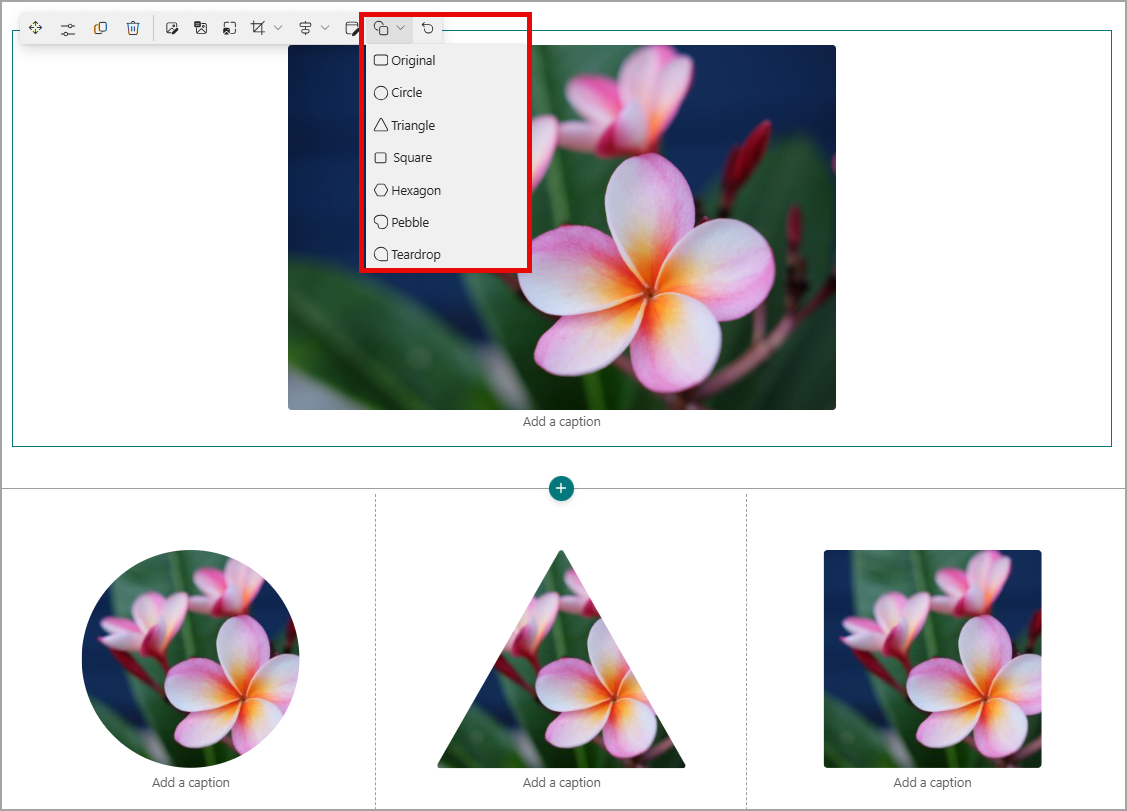Click the Crop tool icon
1127x811 pixels.
tap(258, 28)
